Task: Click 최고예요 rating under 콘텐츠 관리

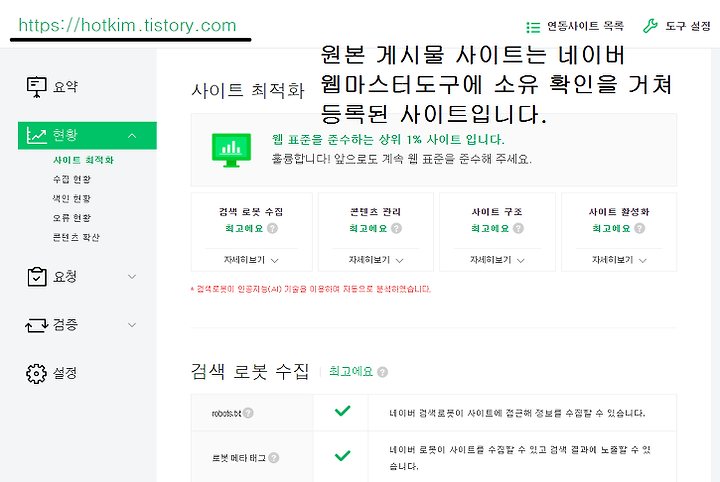Action: point(368,228)
